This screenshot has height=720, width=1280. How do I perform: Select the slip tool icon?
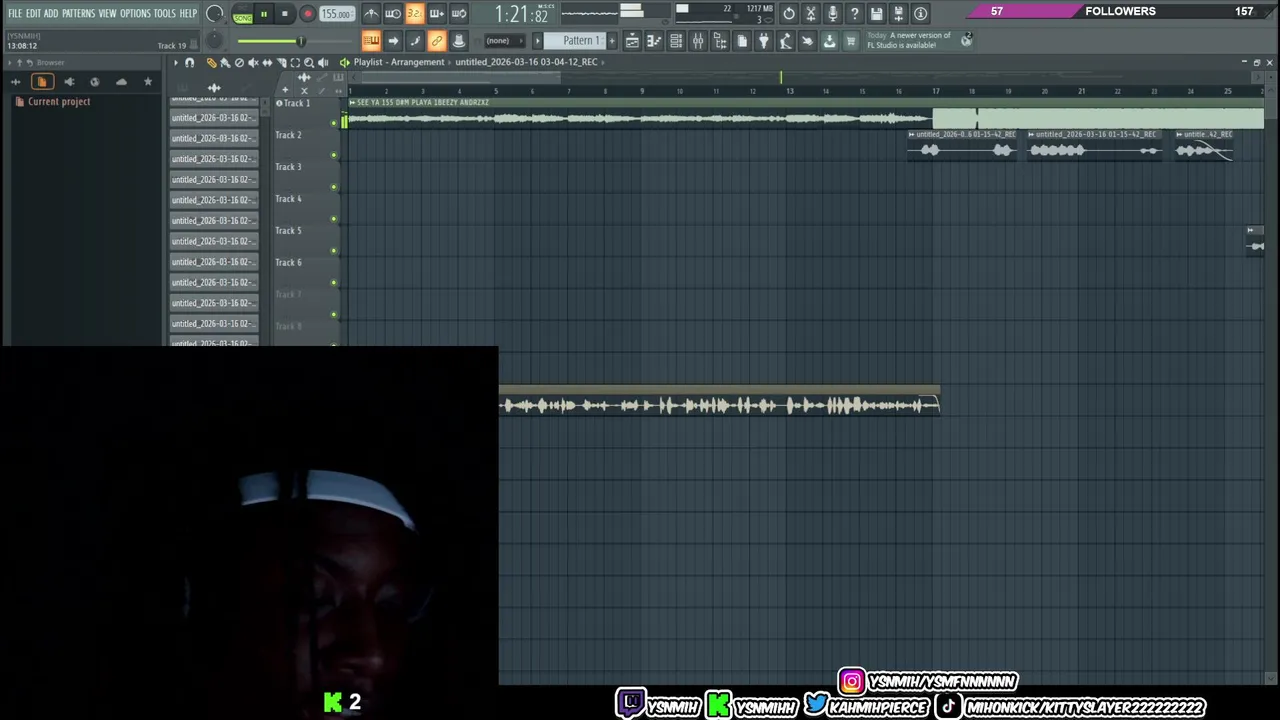pyautogui.click(x=267, y=62)
